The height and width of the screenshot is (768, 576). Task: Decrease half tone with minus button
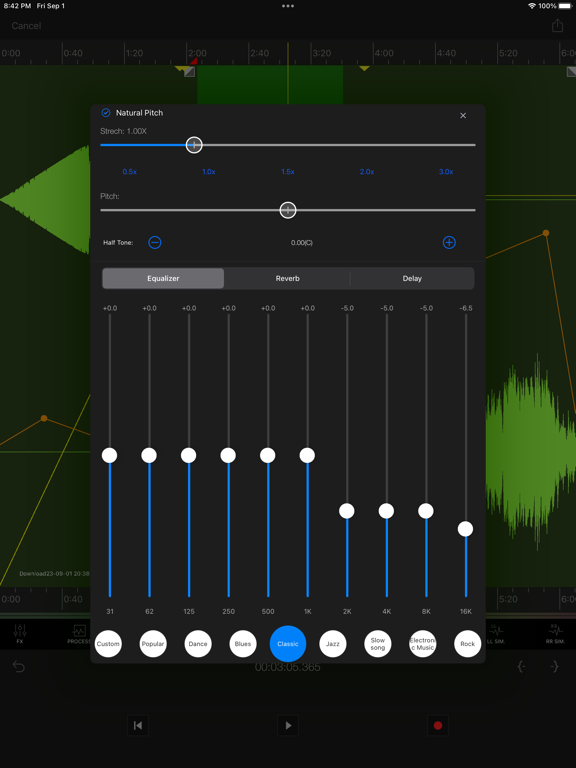coord(155,242)
